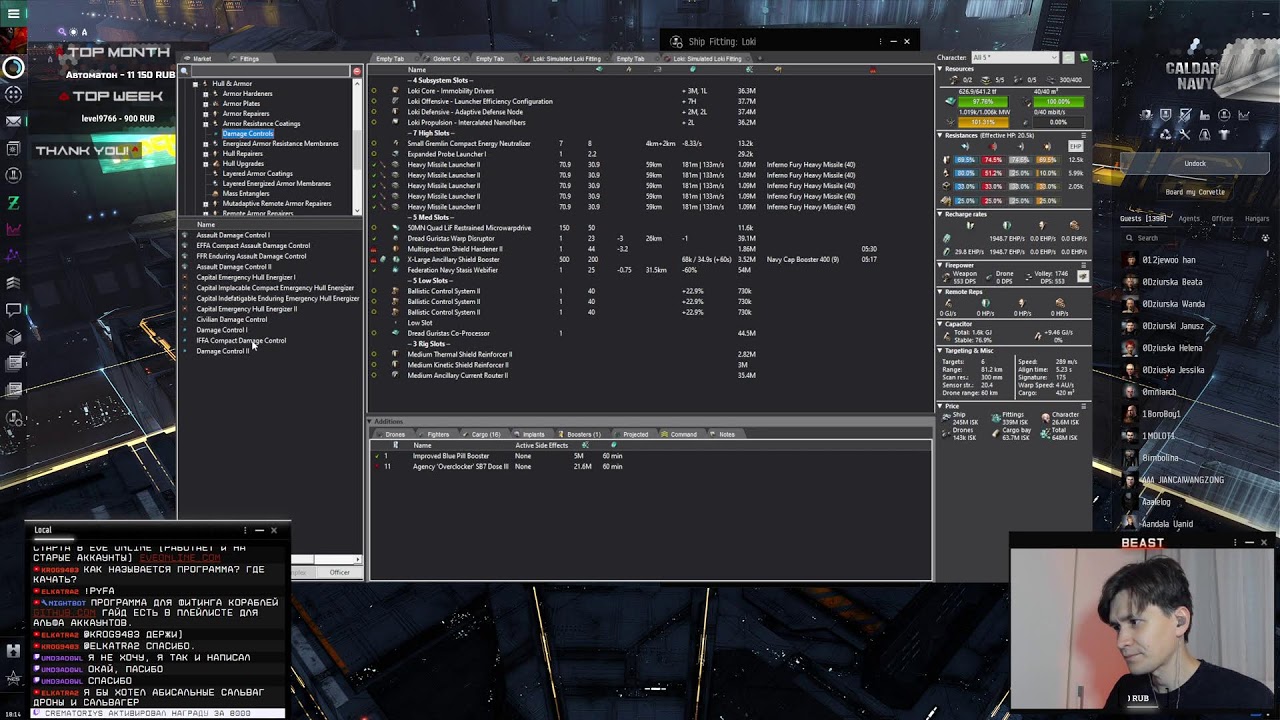Collapse the Additions panel

pyautogui.click(x=371, y=422)
